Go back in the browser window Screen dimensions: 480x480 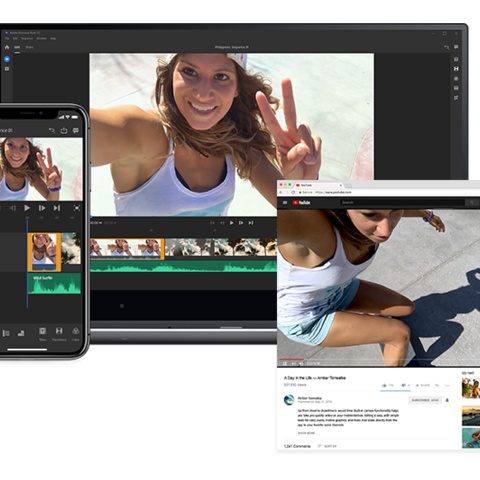point(281,192)
